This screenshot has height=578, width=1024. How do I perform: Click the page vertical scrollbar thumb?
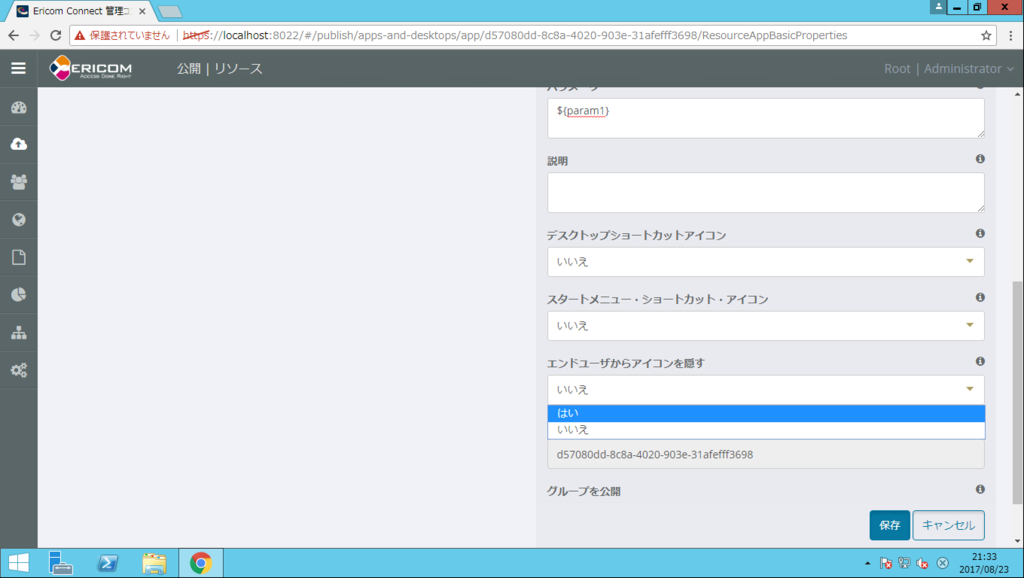point(1017,393)
